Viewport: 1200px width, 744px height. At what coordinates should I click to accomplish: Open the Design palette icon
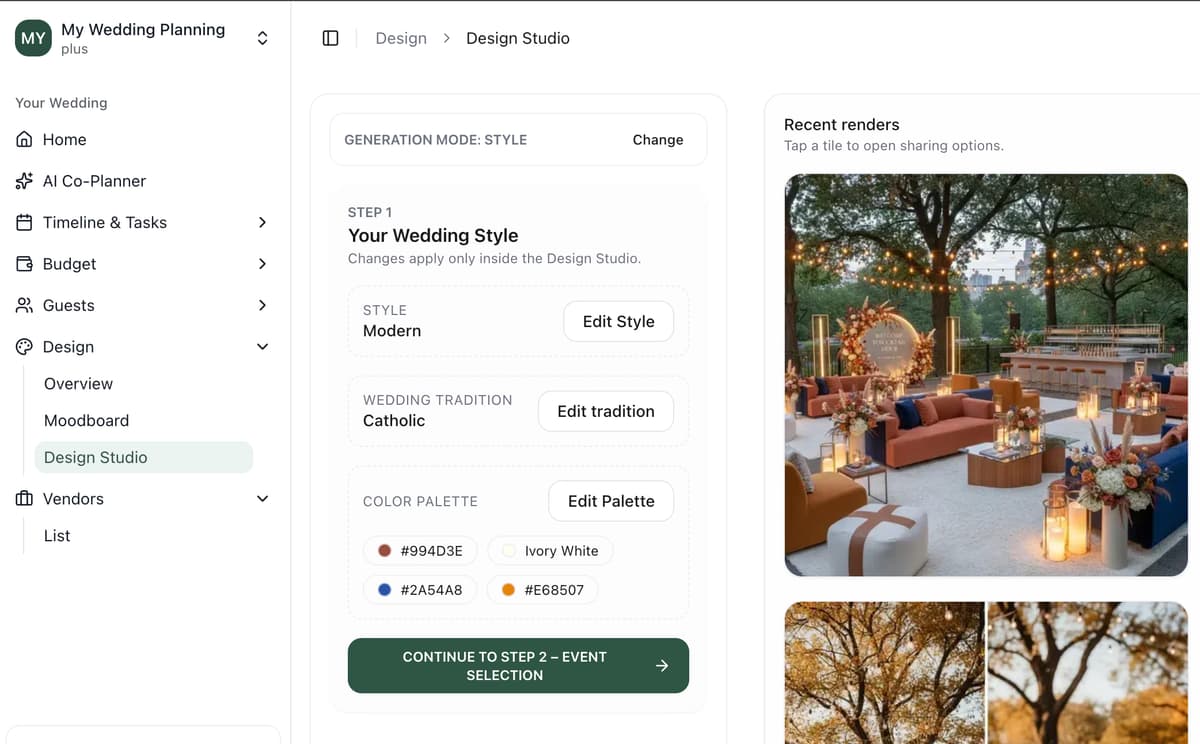(24, 346)
